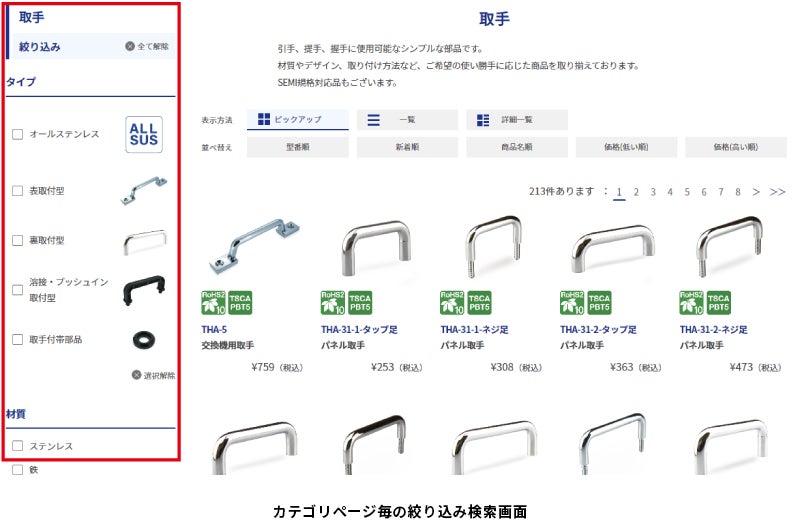Click the 選択解除 deselect icon

[x=136, y=375]
